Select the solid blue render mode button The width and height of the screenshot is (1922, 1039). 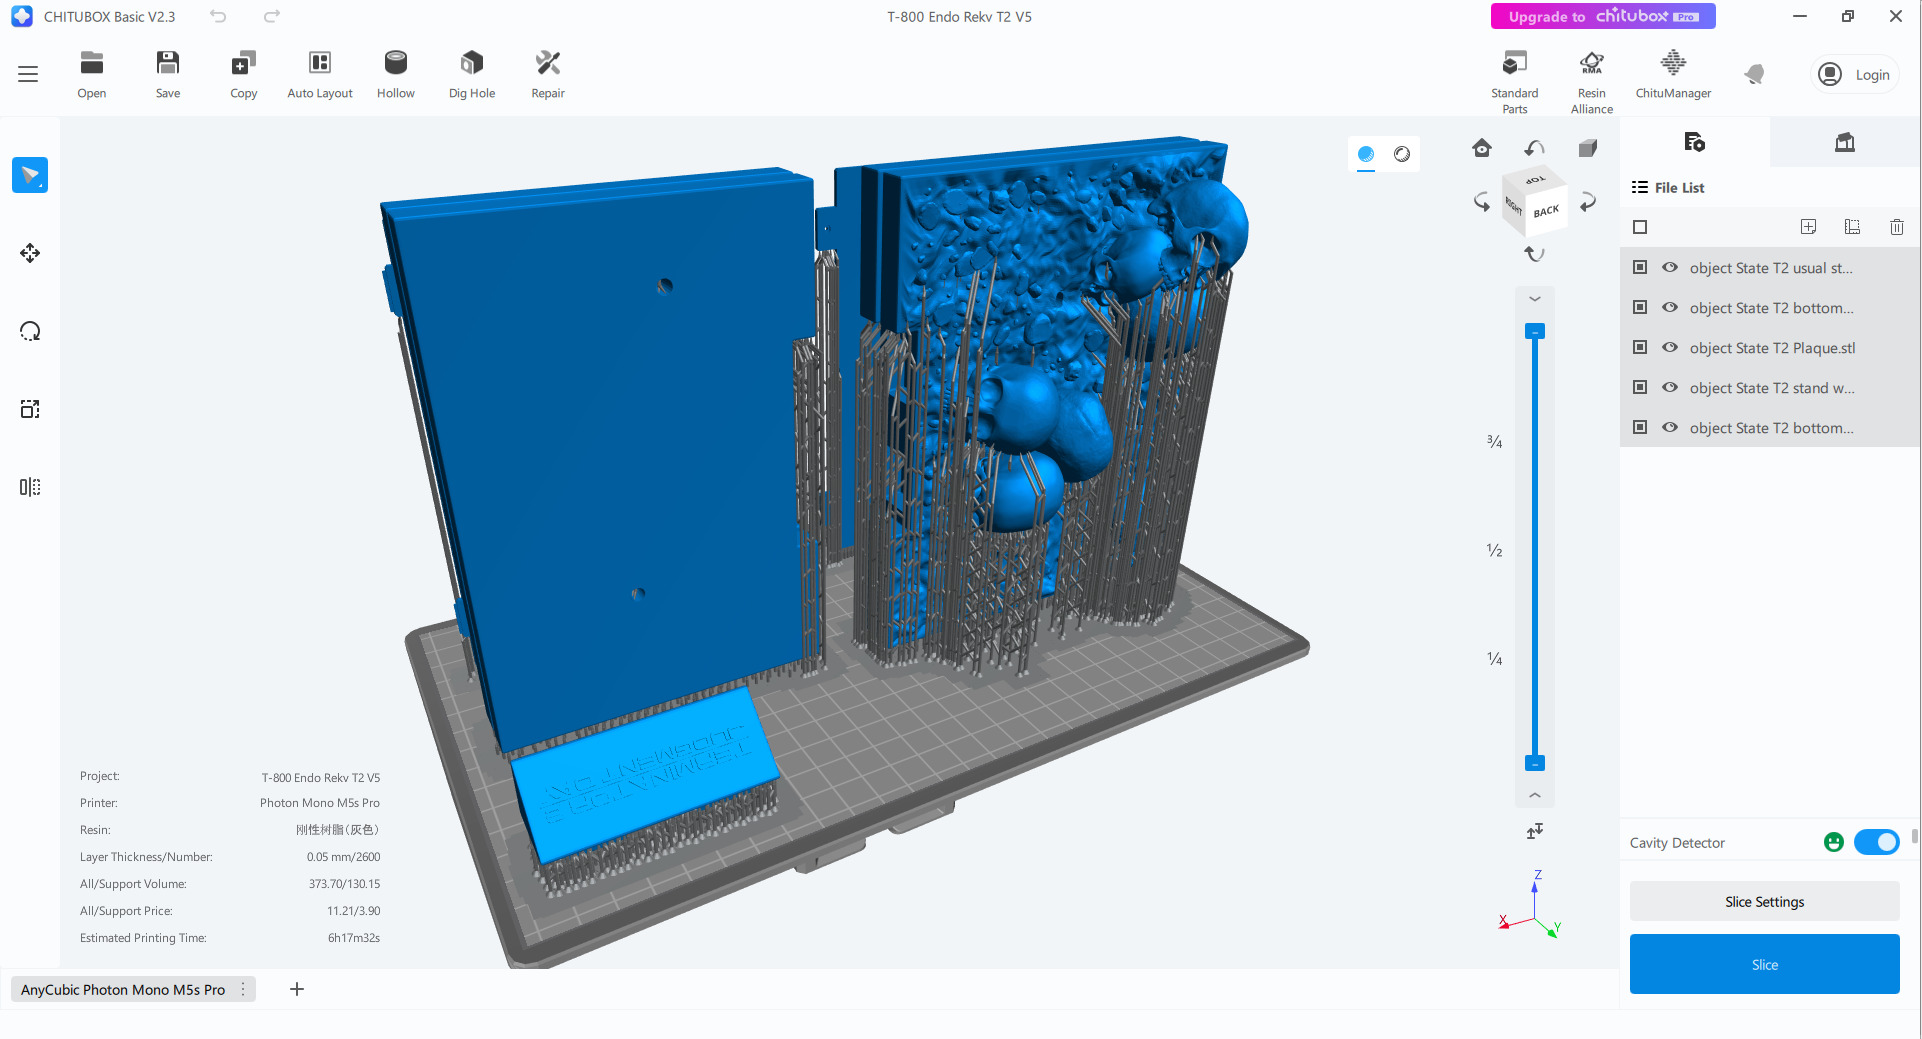[x=1366, y=154]
